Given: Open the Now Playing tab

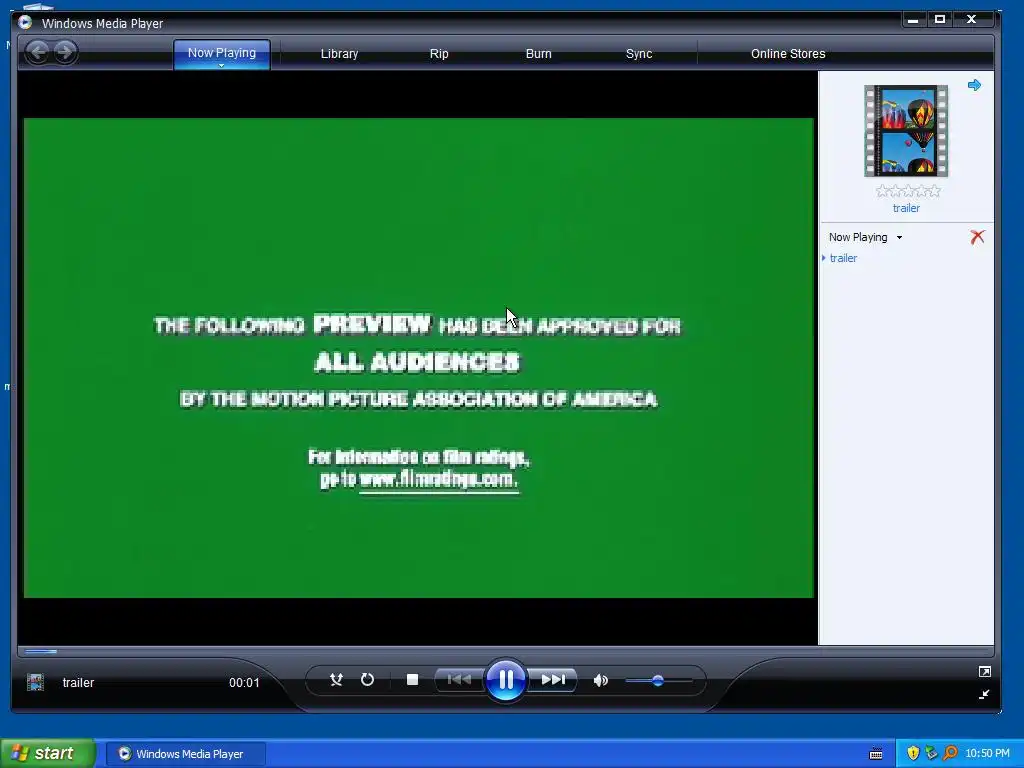Looking at the screenshot, I should [x=221, y=52].
